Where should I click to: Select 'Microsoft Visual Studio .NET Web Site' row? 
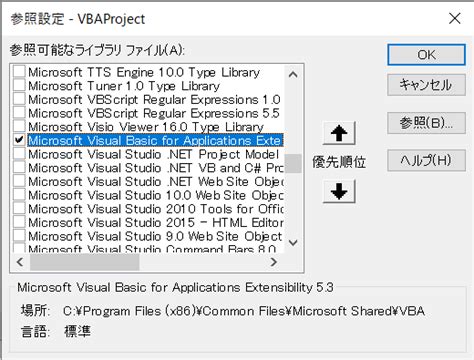tap(156, 181)
